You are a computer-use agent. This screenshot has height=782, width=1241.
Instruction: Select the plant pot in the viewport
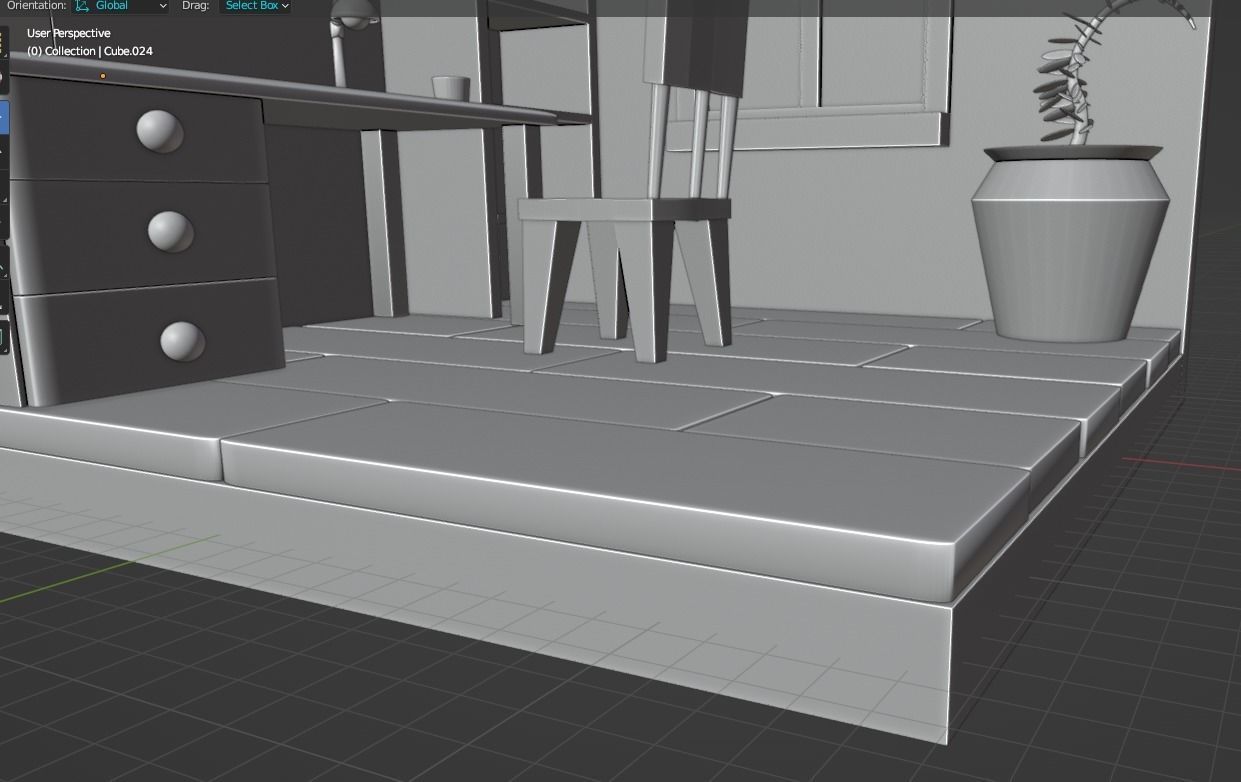1070,245
